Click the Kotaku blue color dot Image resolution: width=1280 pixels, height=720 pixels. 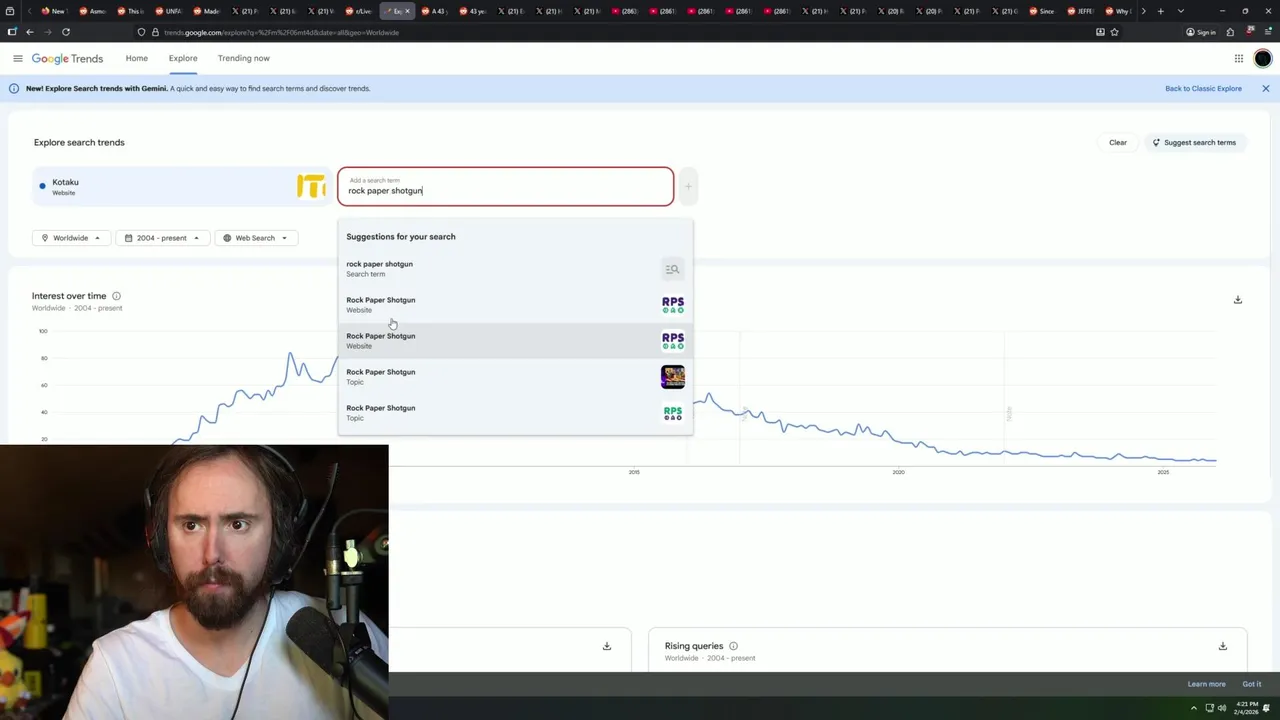pyautogui.click(x=42, y=186)
